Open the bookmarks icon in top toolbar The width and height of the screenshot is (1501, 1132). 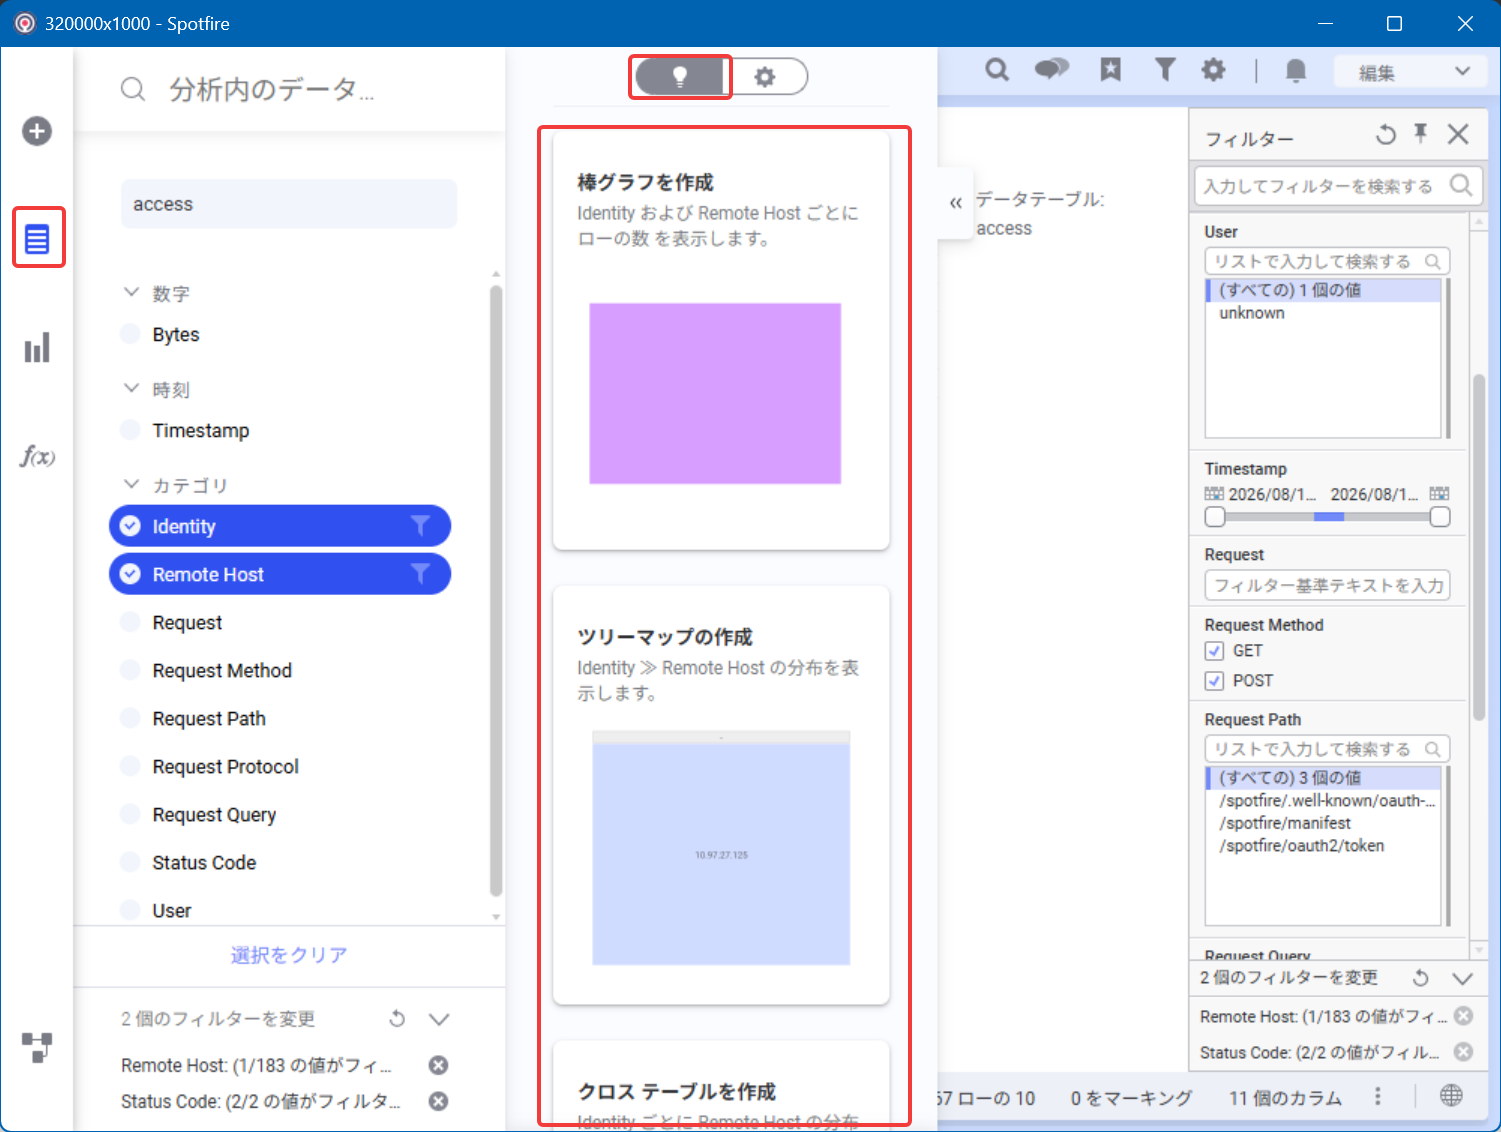(1110, 69)
